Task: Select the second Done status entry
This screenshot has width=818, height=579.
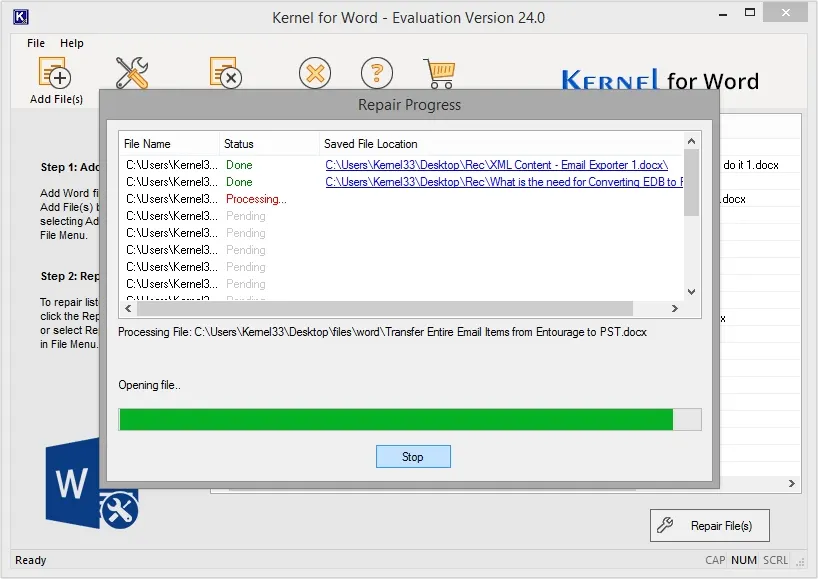Action: click(239, 182)
